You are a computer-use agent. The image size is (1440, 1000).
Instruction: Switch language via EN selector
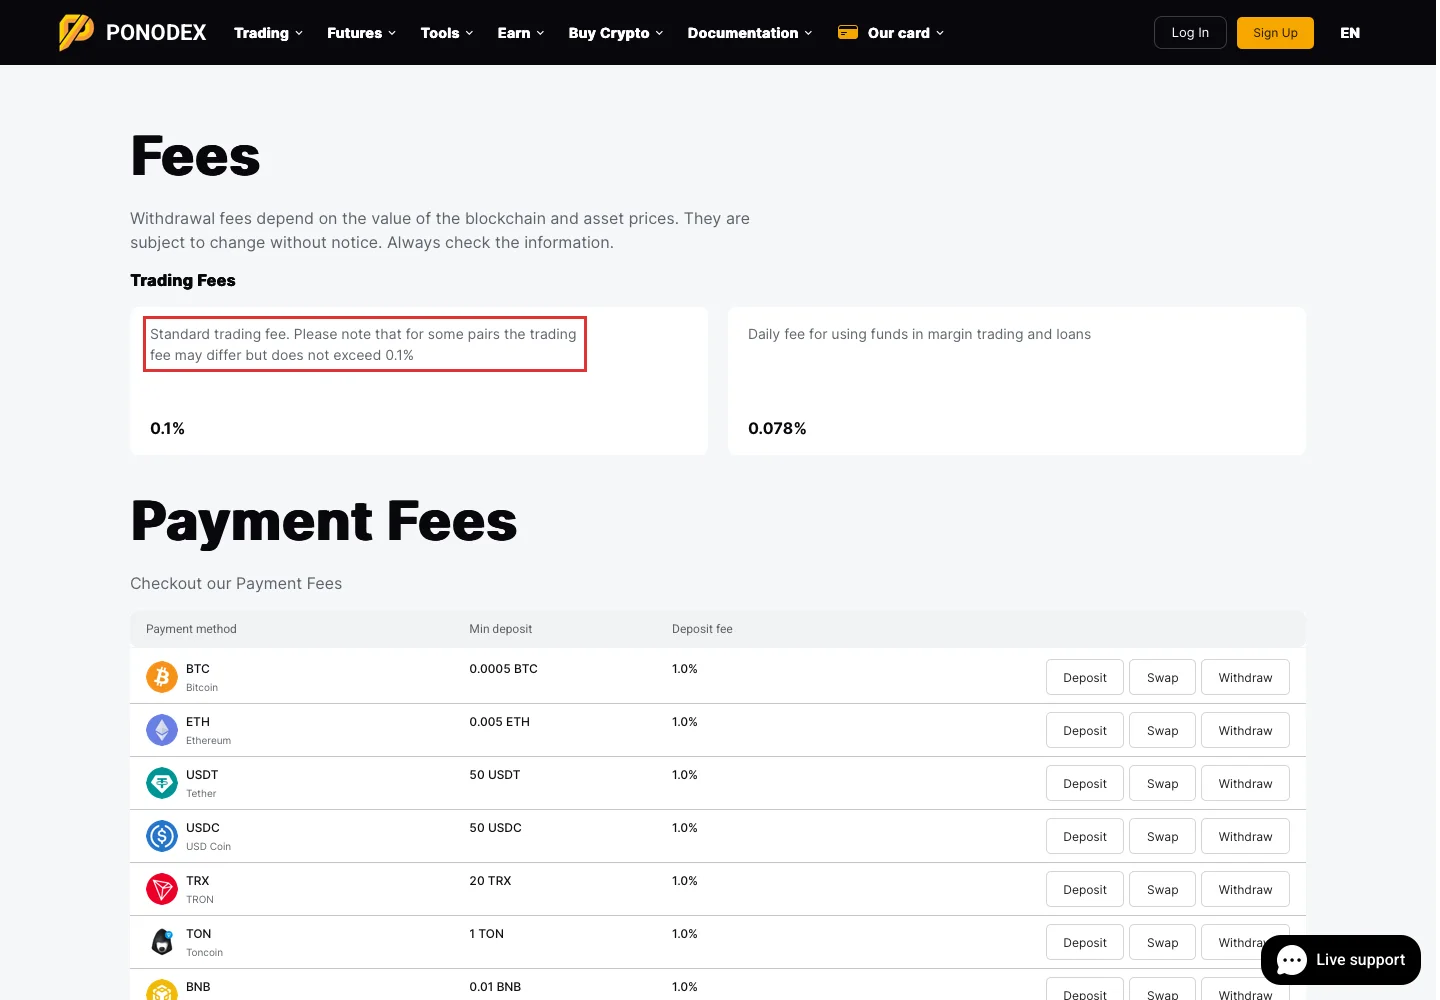(x=1350, y=33)
